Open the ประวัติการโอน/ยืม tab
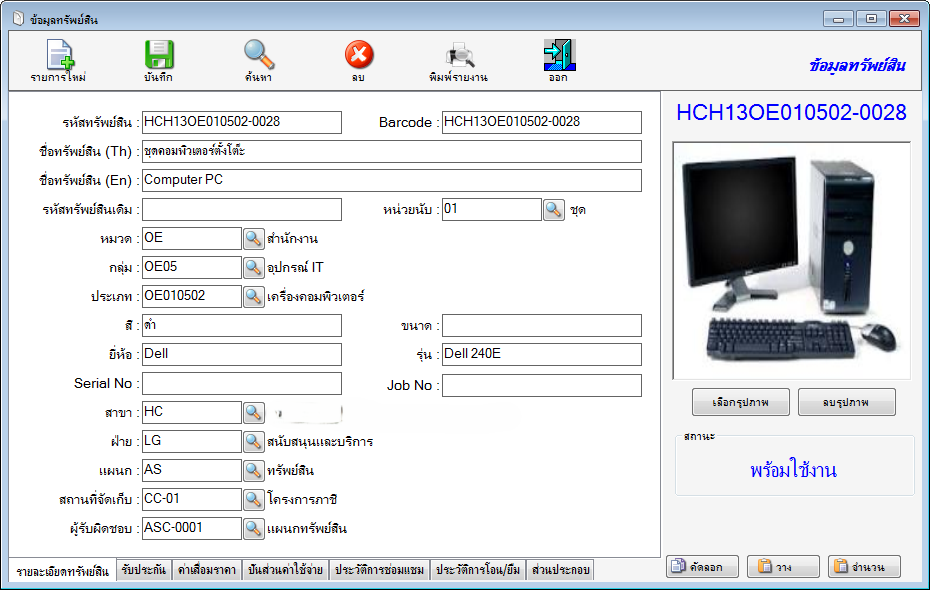 pos(478,570)
